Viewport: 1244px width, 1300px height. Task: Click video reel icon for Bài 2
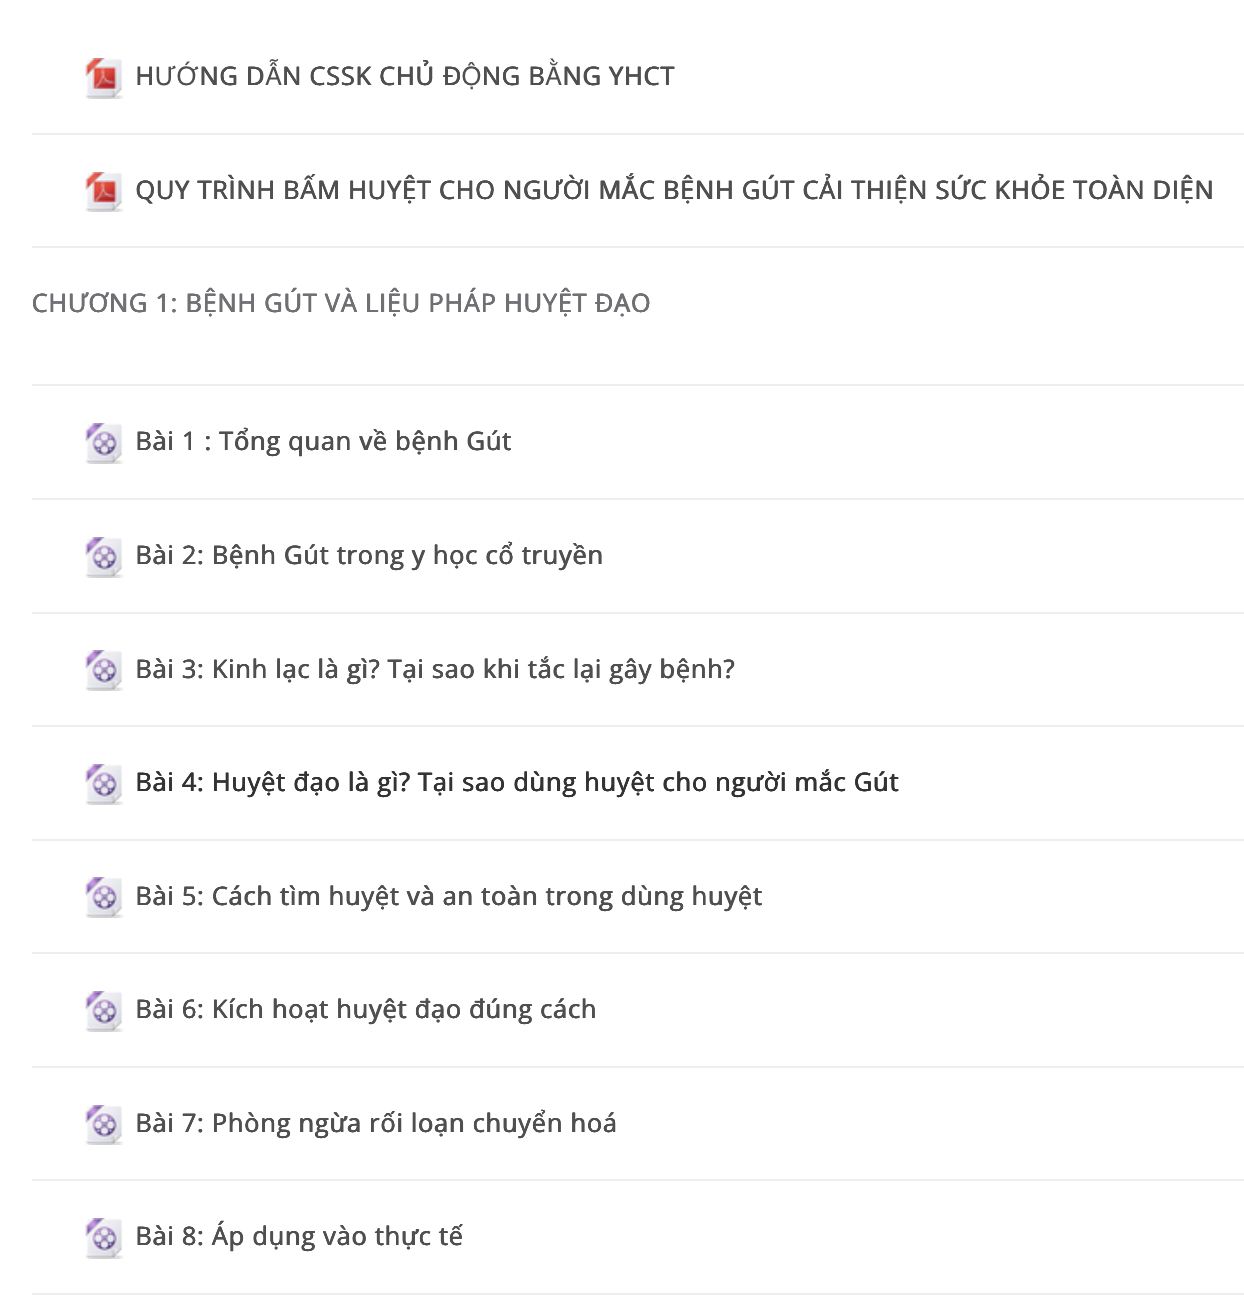103,556
